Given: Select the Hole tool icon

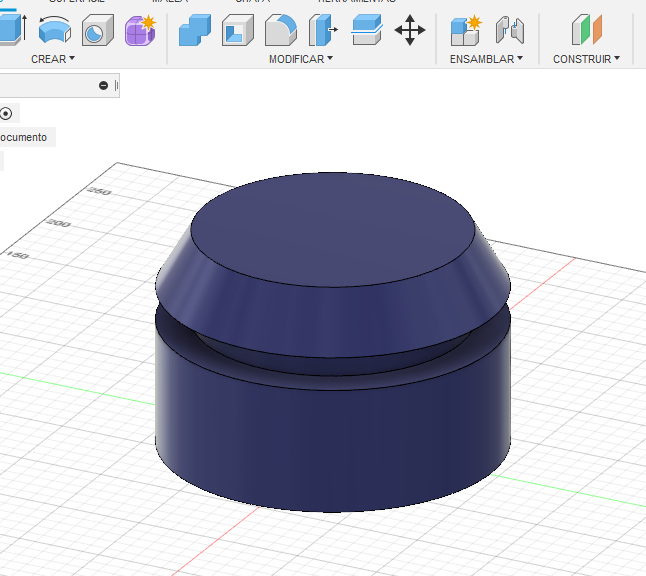Looking at the screenshot, I should tap(97, 30).
